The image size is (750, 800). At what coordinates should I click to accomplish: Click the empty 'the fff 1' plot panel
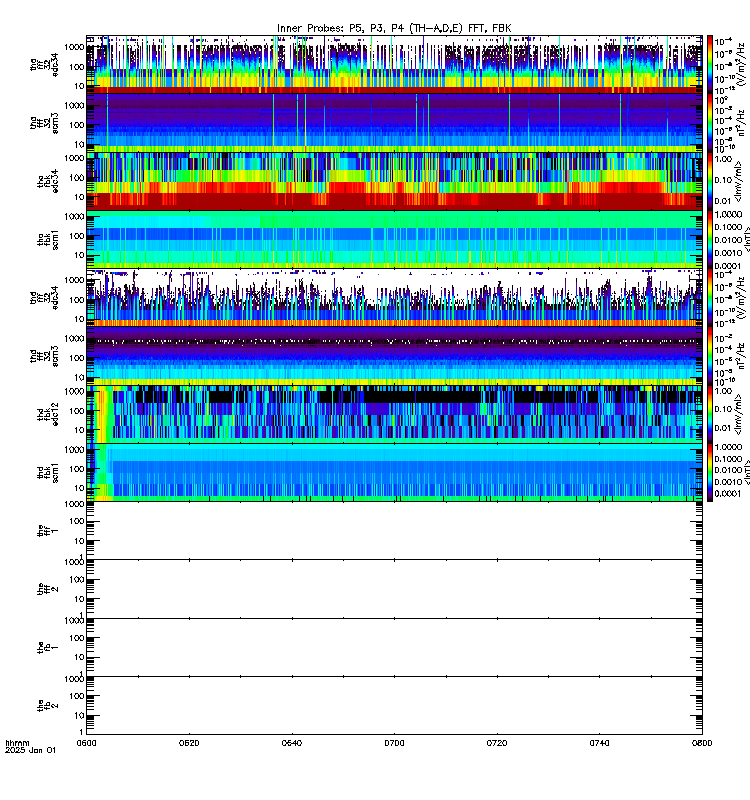pos(394,531)
